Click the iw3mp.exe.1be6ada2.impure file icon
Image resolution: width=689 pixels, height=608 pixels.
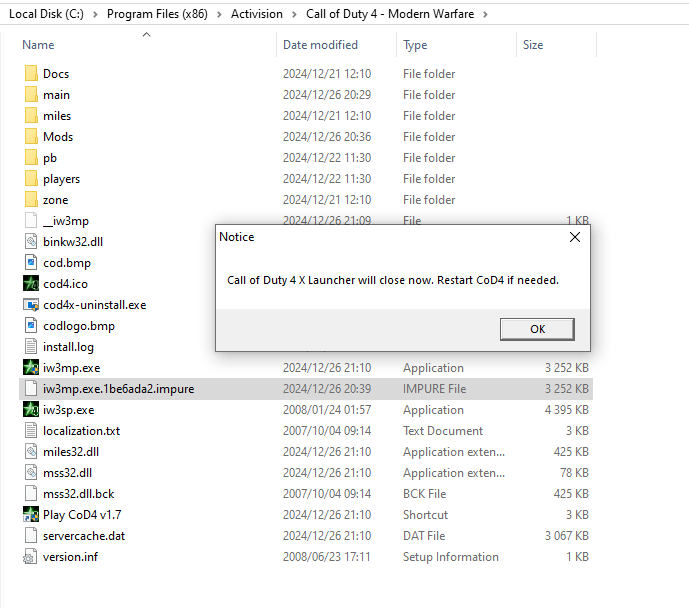click(x=31, y=389)
